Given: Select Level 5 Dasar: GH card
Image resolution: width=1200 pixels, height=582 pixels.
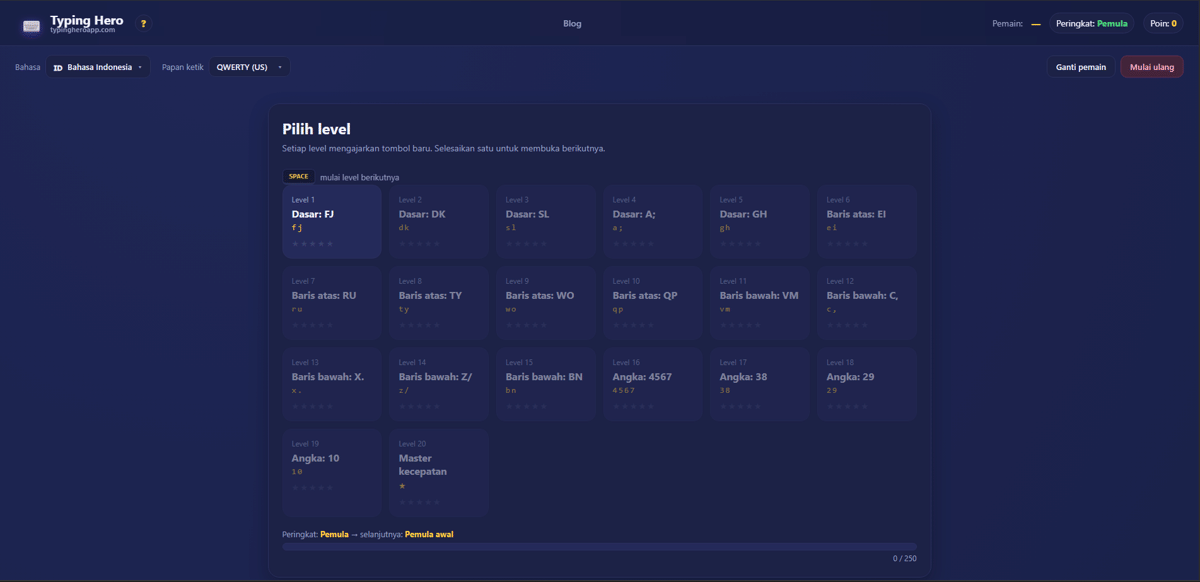Looking at the screenshot, I should 760,222.
